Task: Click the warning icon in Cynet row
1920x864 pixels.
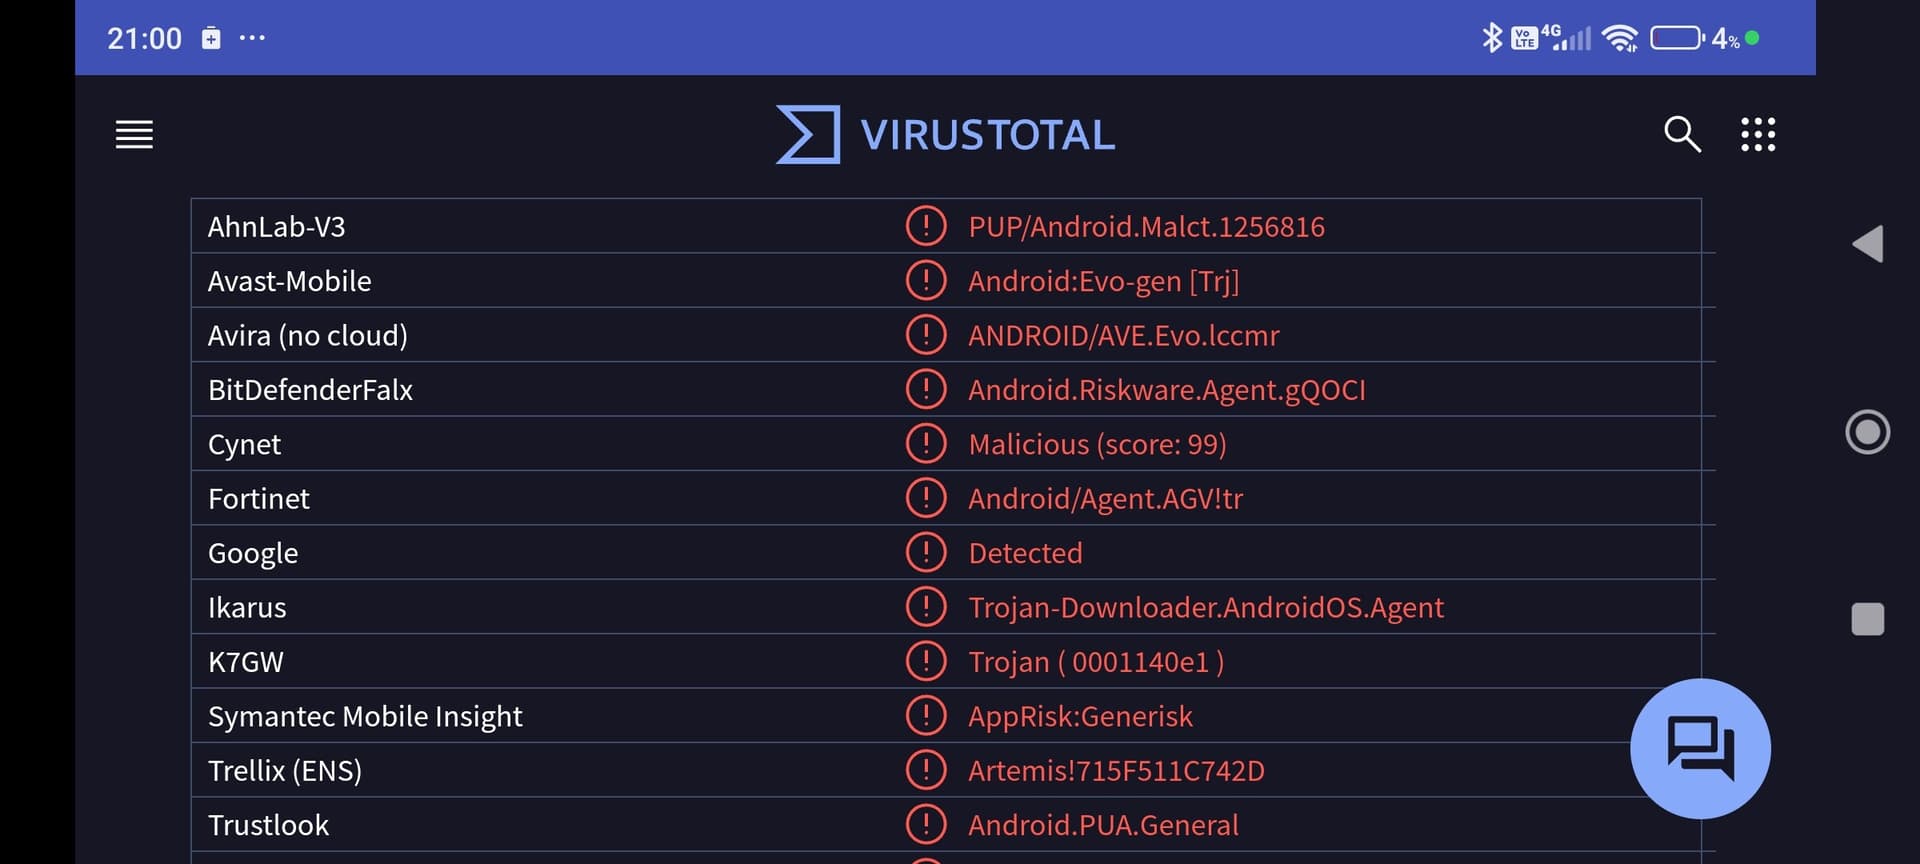Action: click(x=926, y=444)
